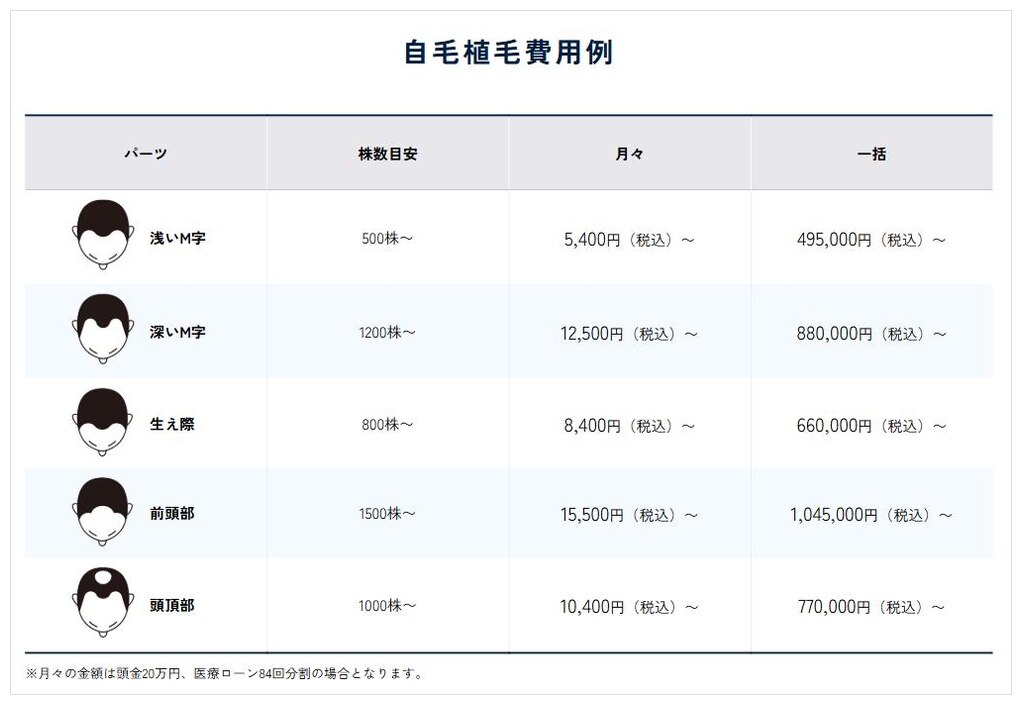Click the 頭頂部 crown head icon
Image resolution: width=1022 pixels, height=705 pixels.
[x=103, y=602]
